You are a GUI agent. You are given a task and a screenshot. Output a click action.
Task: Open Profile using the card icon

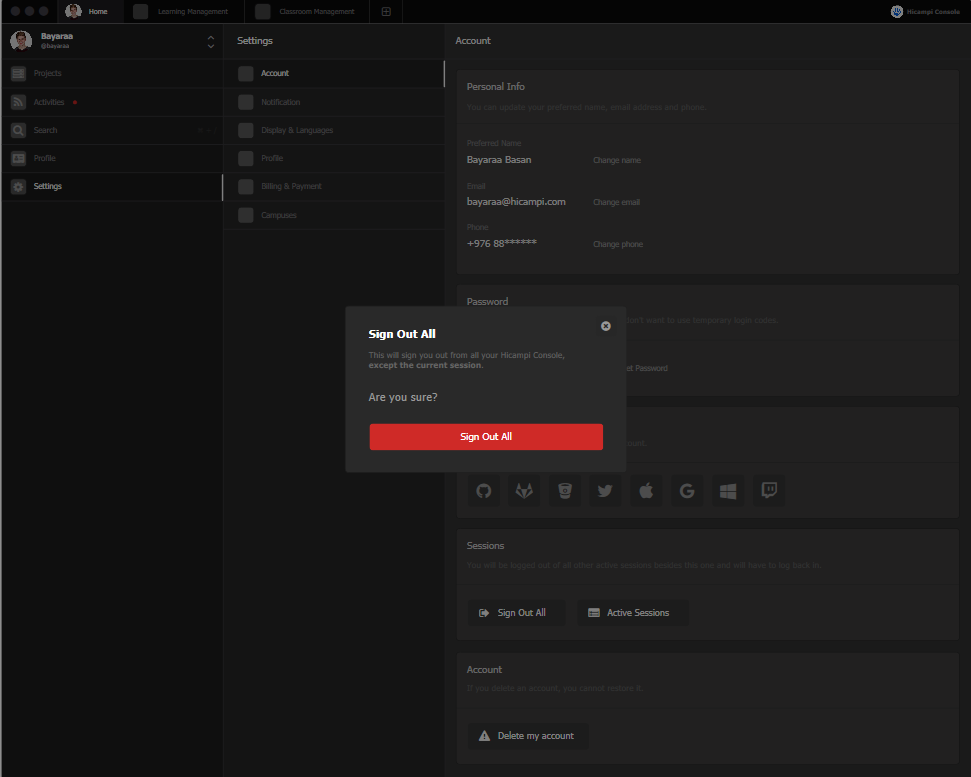18,158
